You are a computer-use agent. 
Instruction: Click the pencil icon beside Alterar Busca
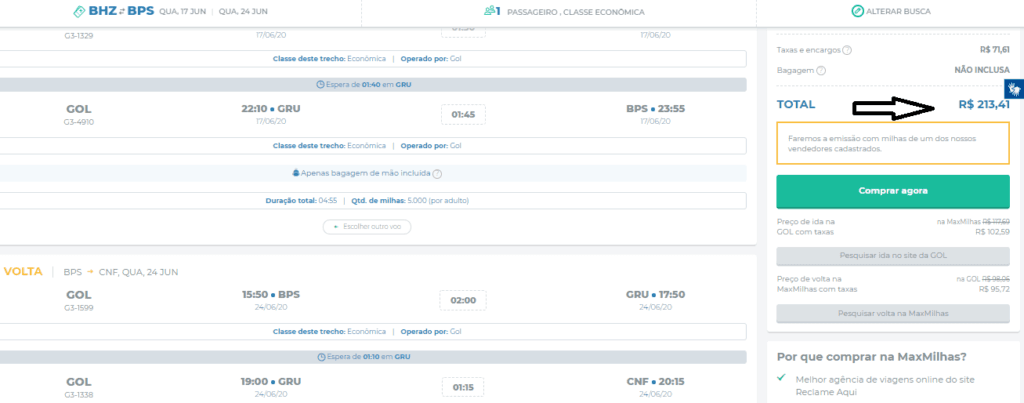click(x=857, y=11)
